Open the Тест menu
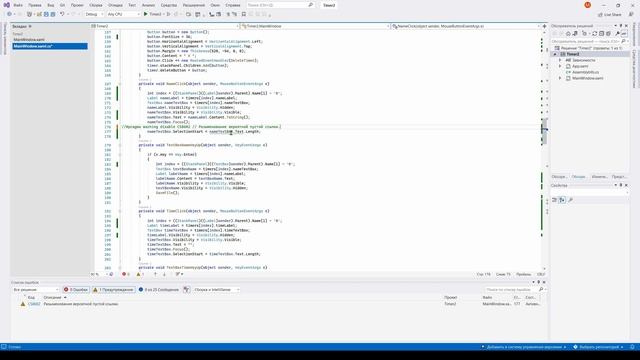 (x=132, y=5)
